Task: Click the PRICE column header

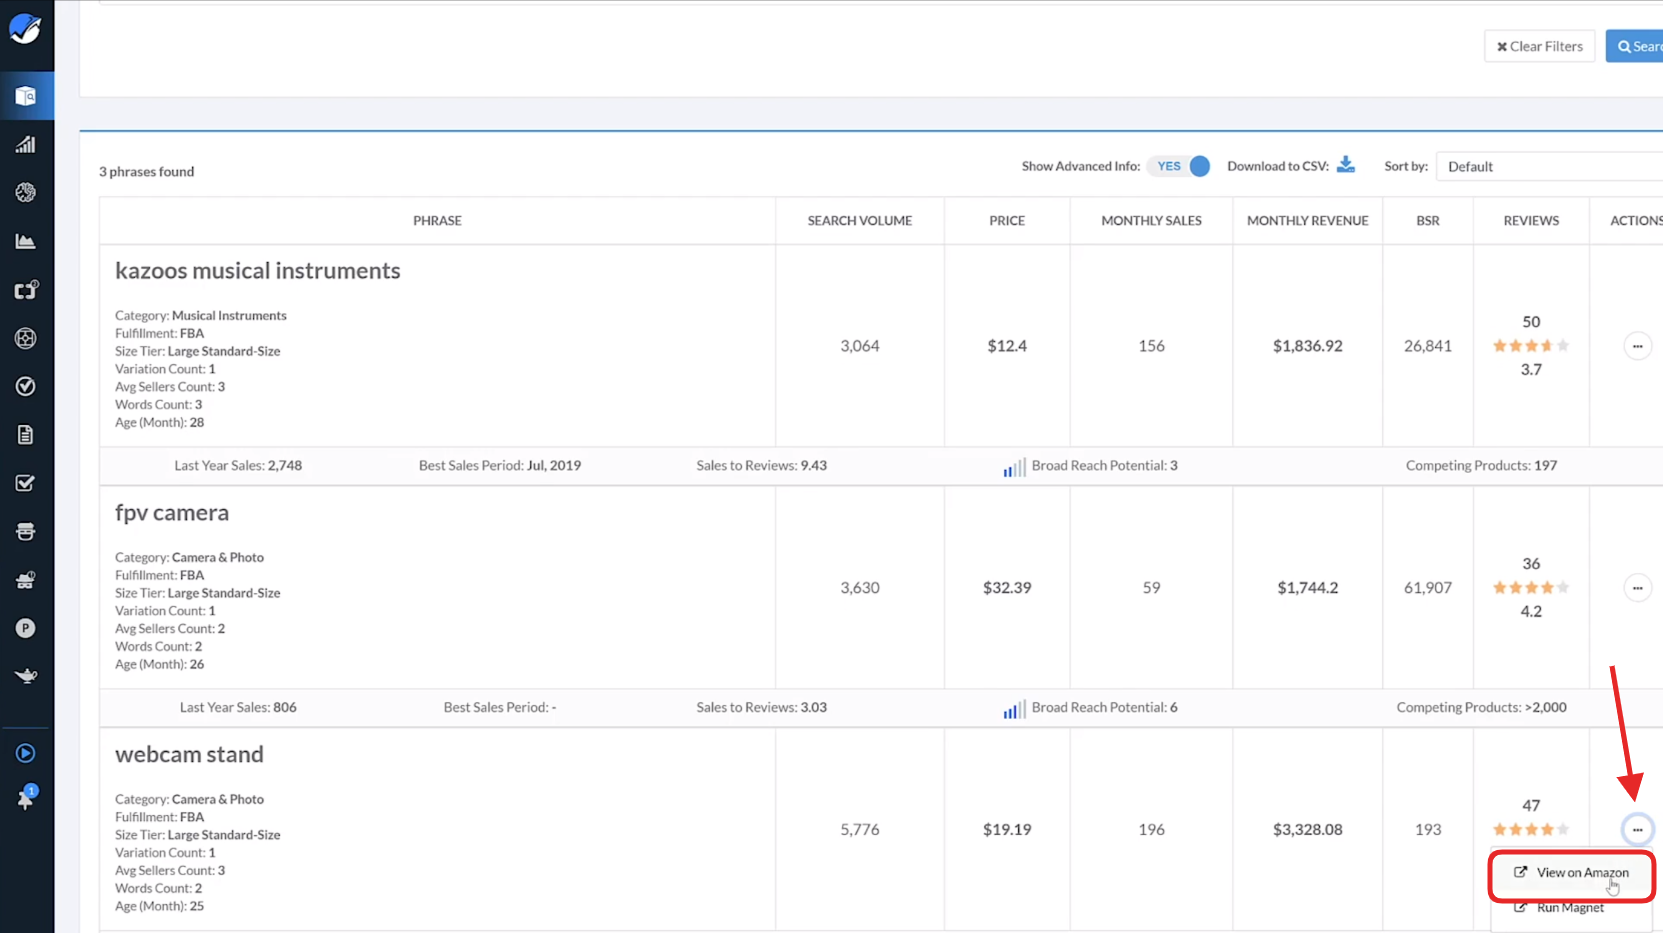Action: point(1007,221)
